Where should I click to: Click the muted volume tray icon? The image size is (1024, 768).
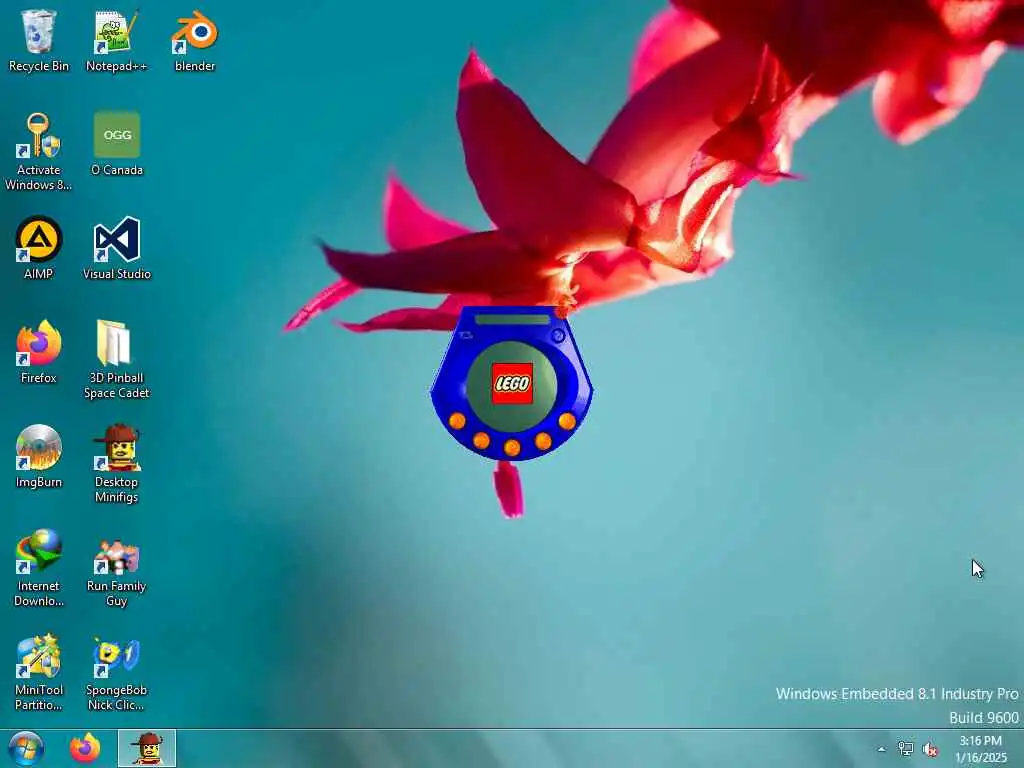tap(930, 749)
